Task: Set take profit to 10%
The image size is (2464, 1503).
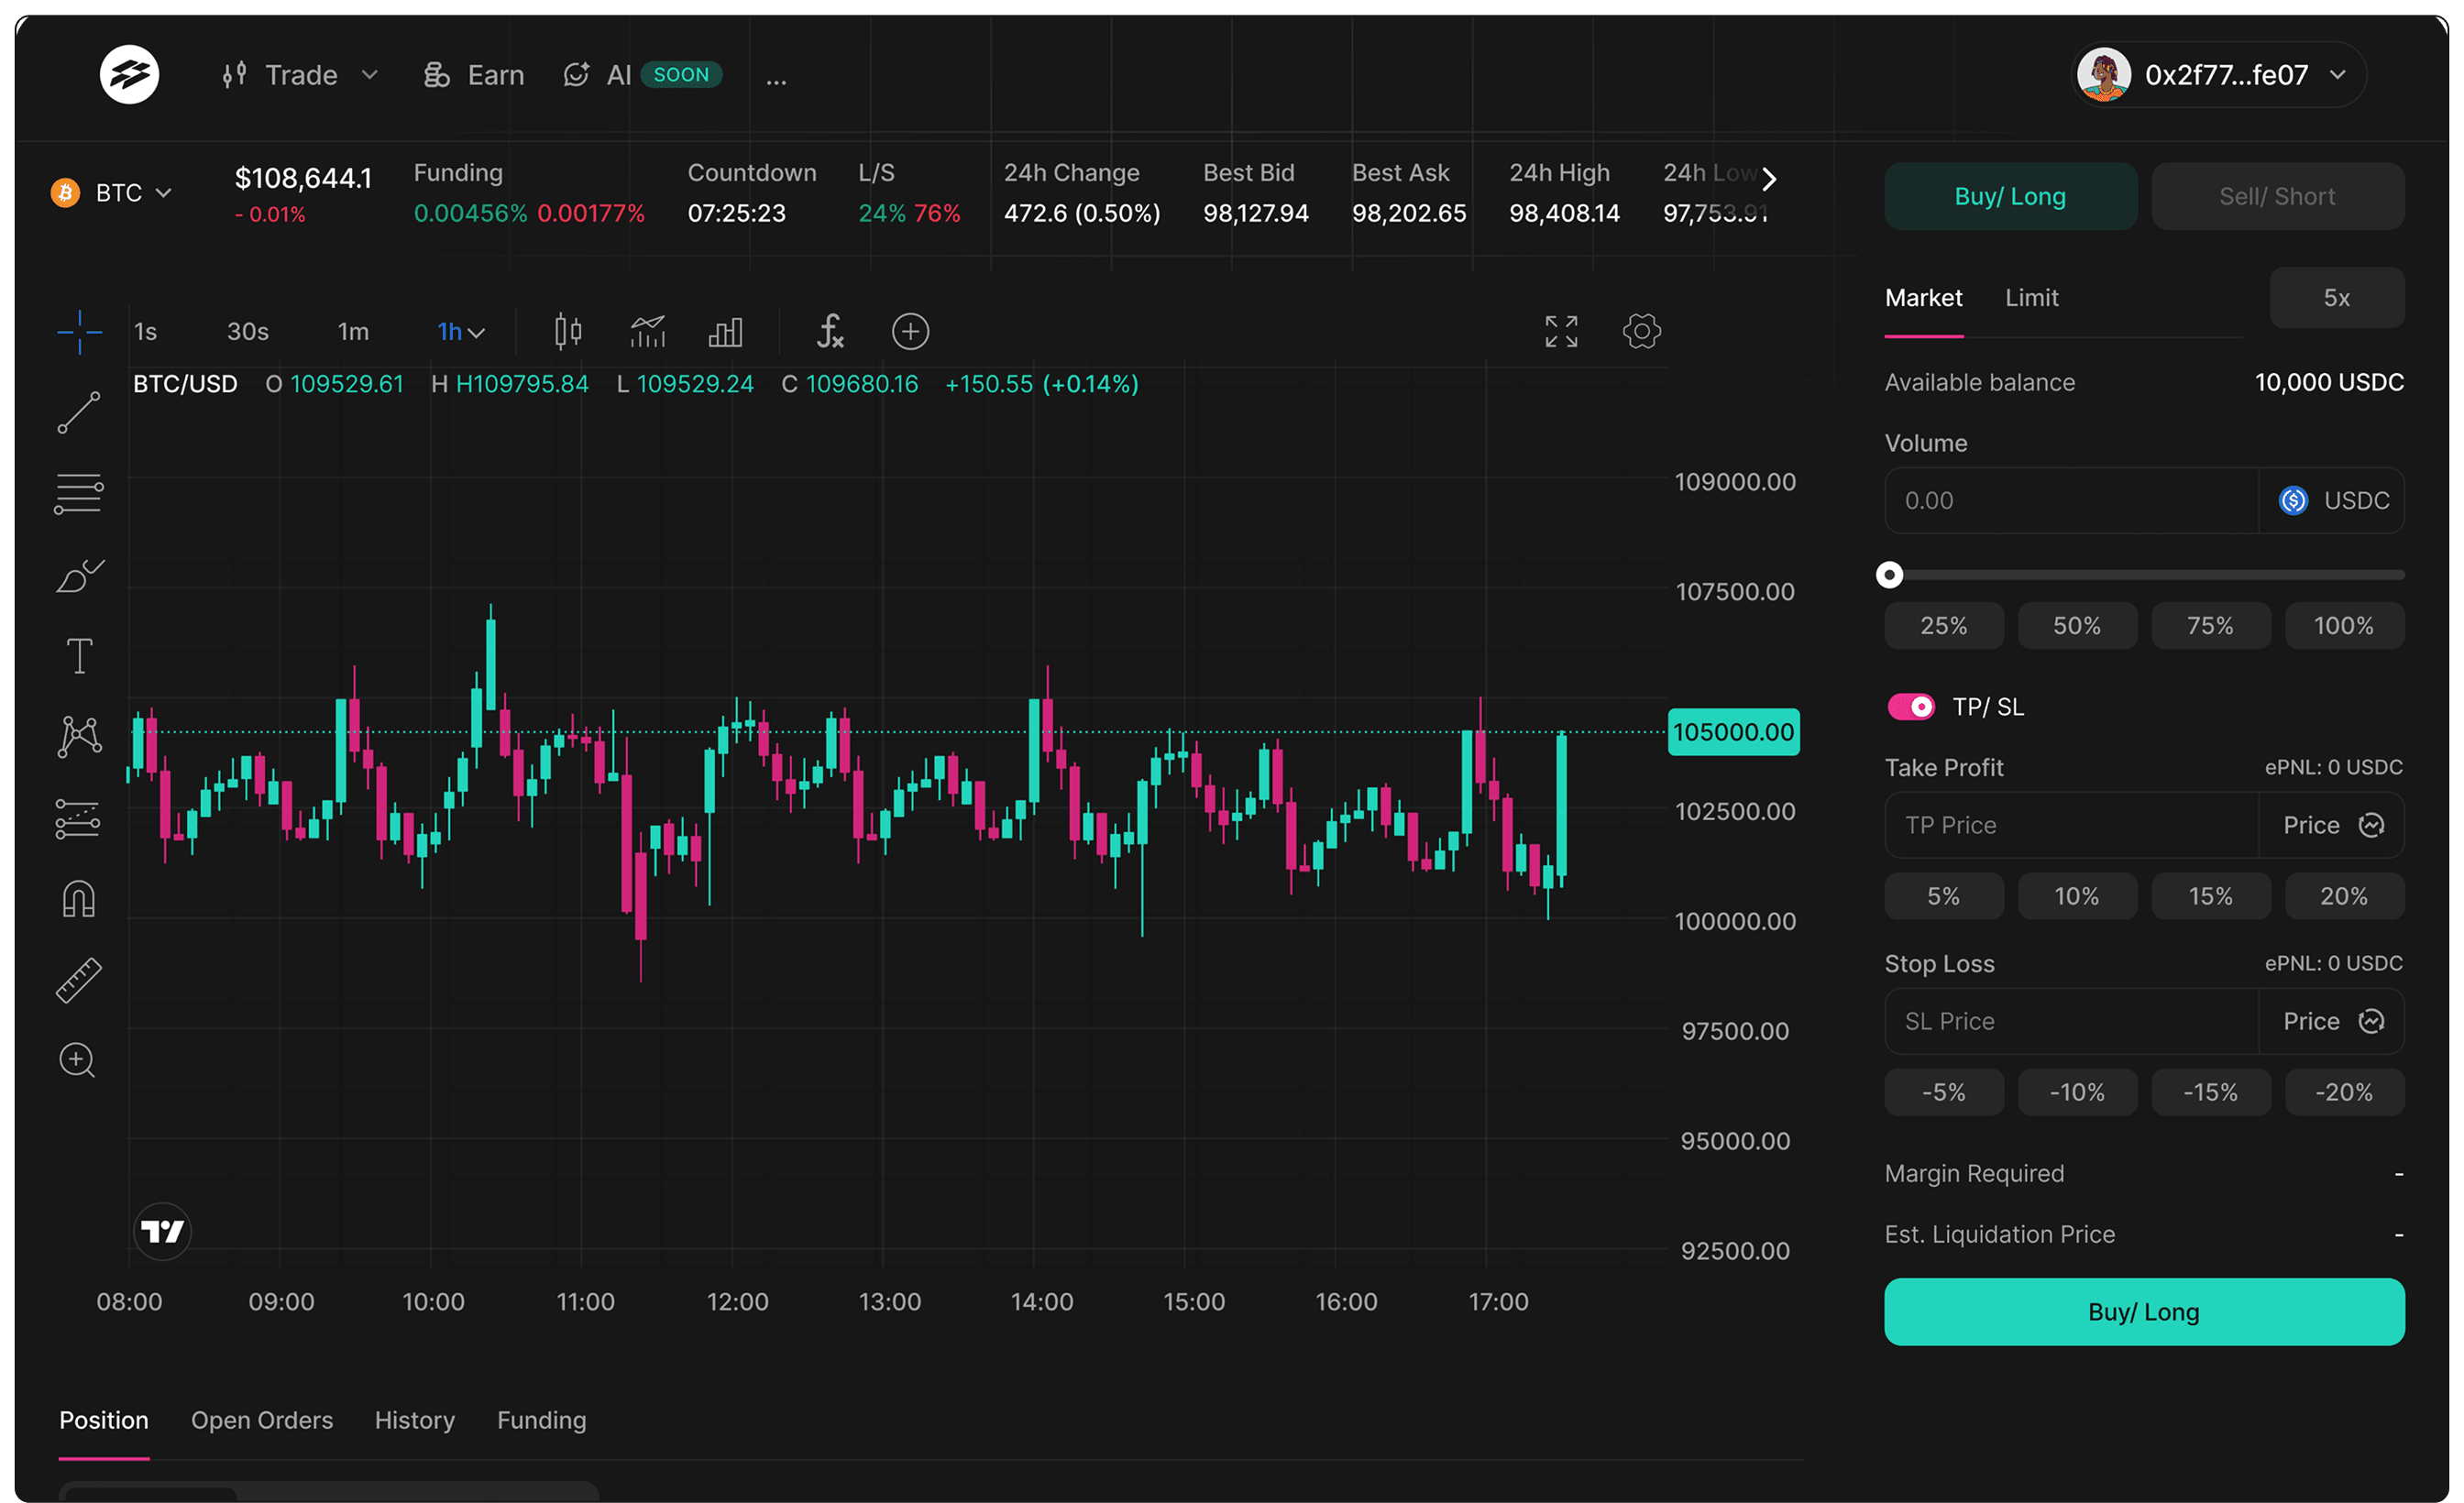Action: (2077, 896)
